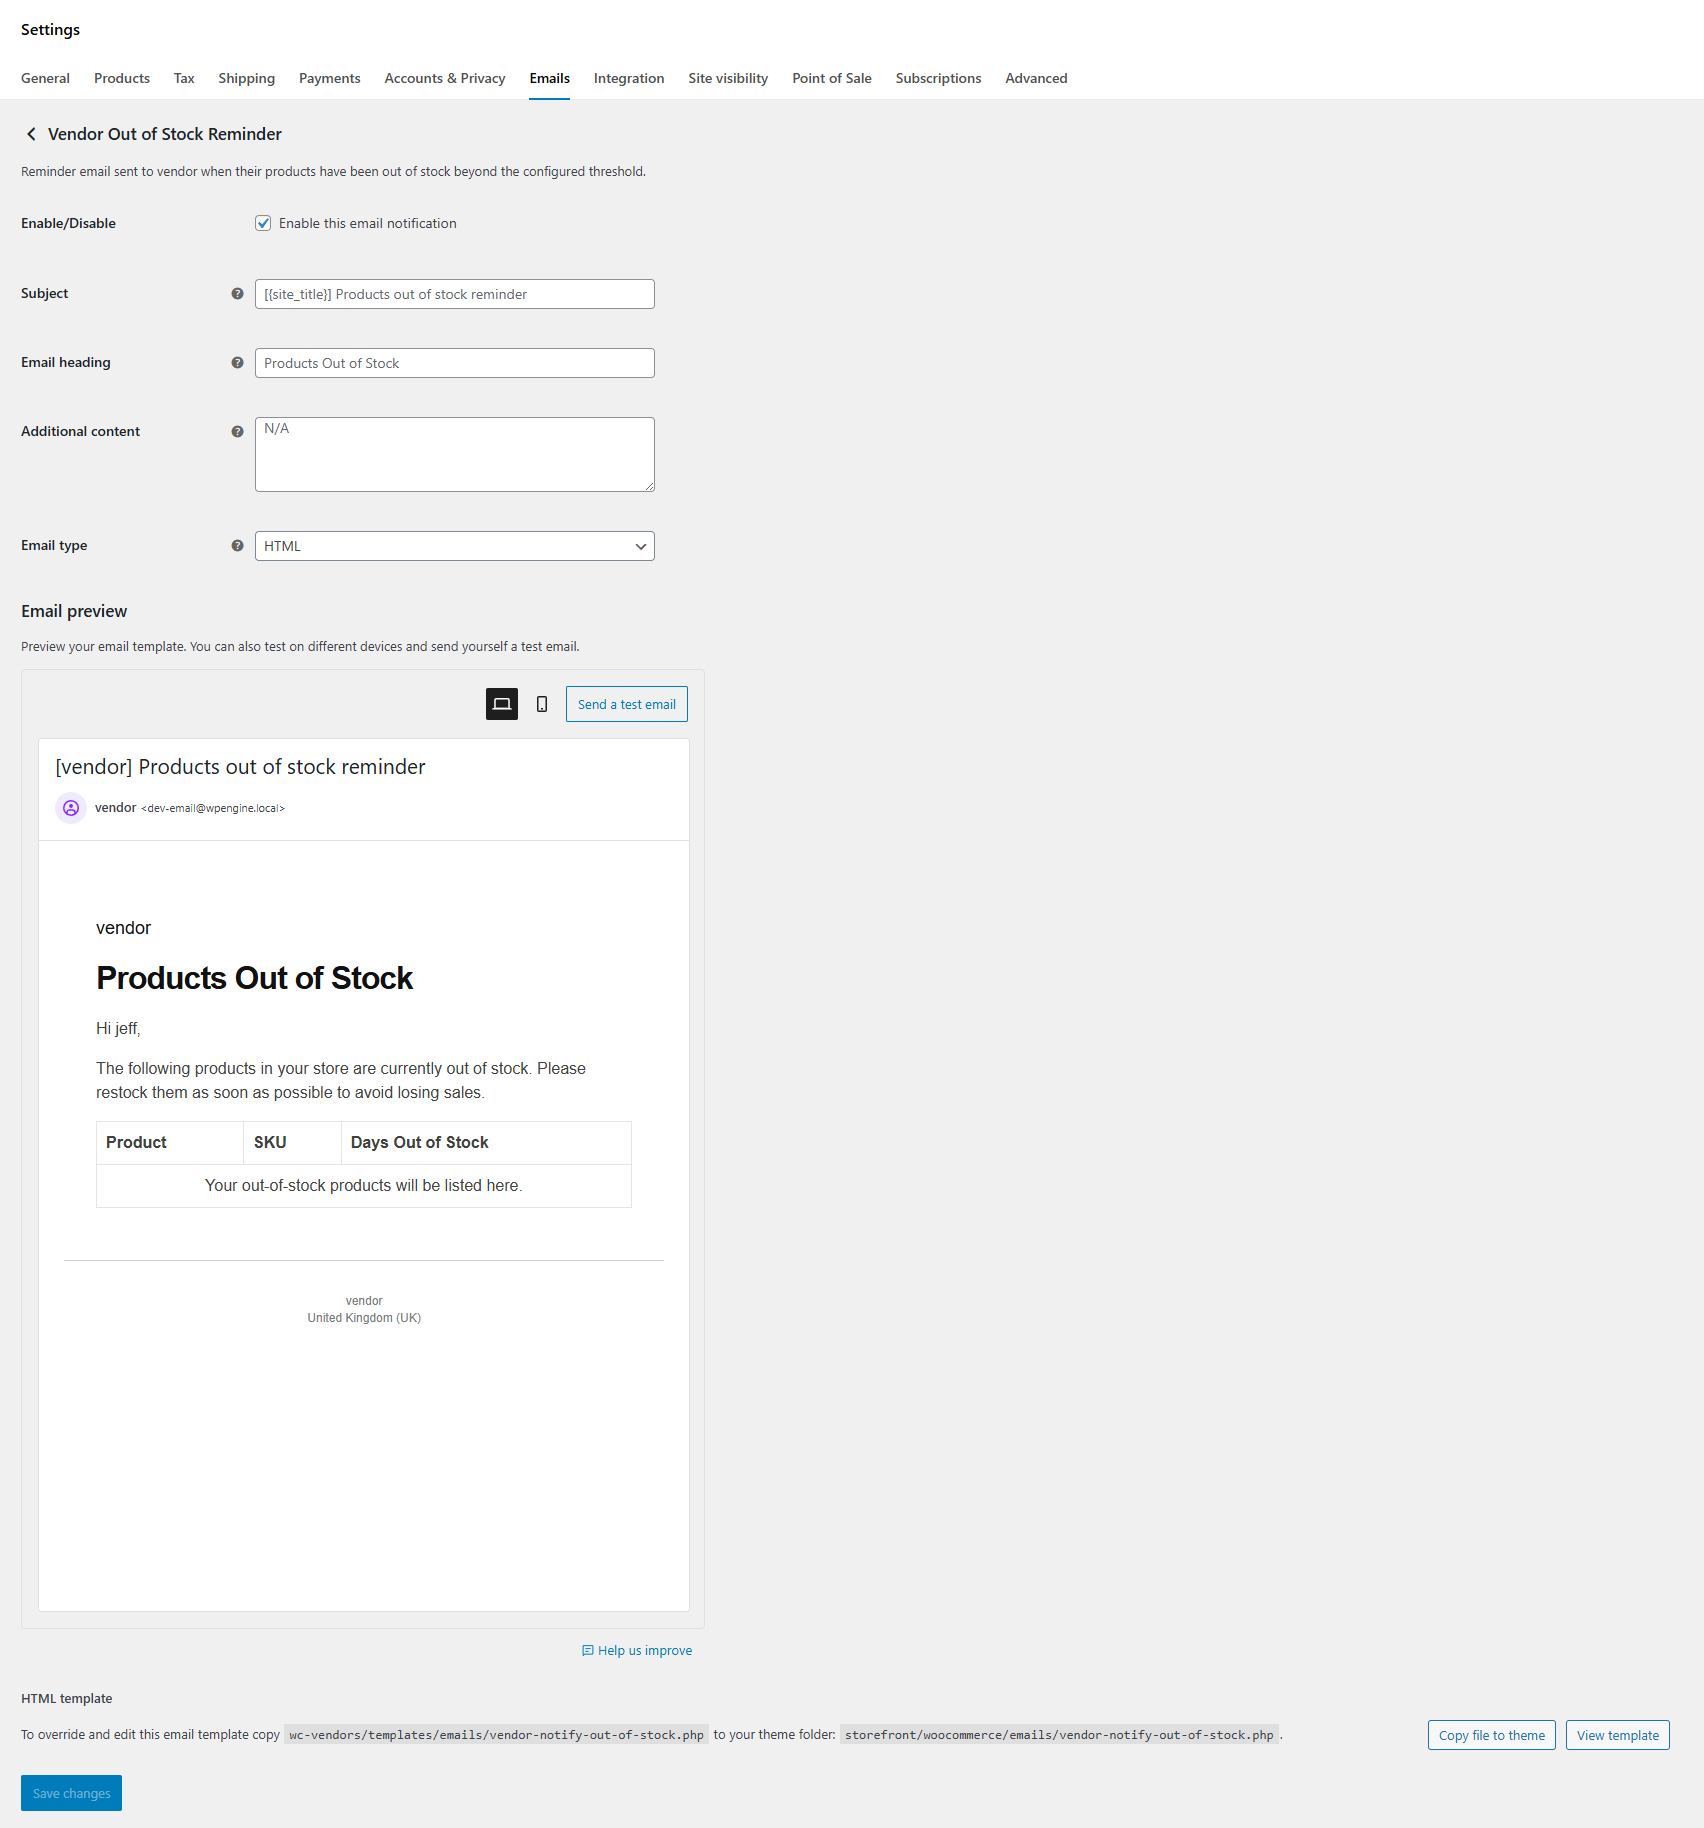Screen dimensions: 1704x1828
Task: Open the Point of Sale tab
Action: [x=831, y=78]
